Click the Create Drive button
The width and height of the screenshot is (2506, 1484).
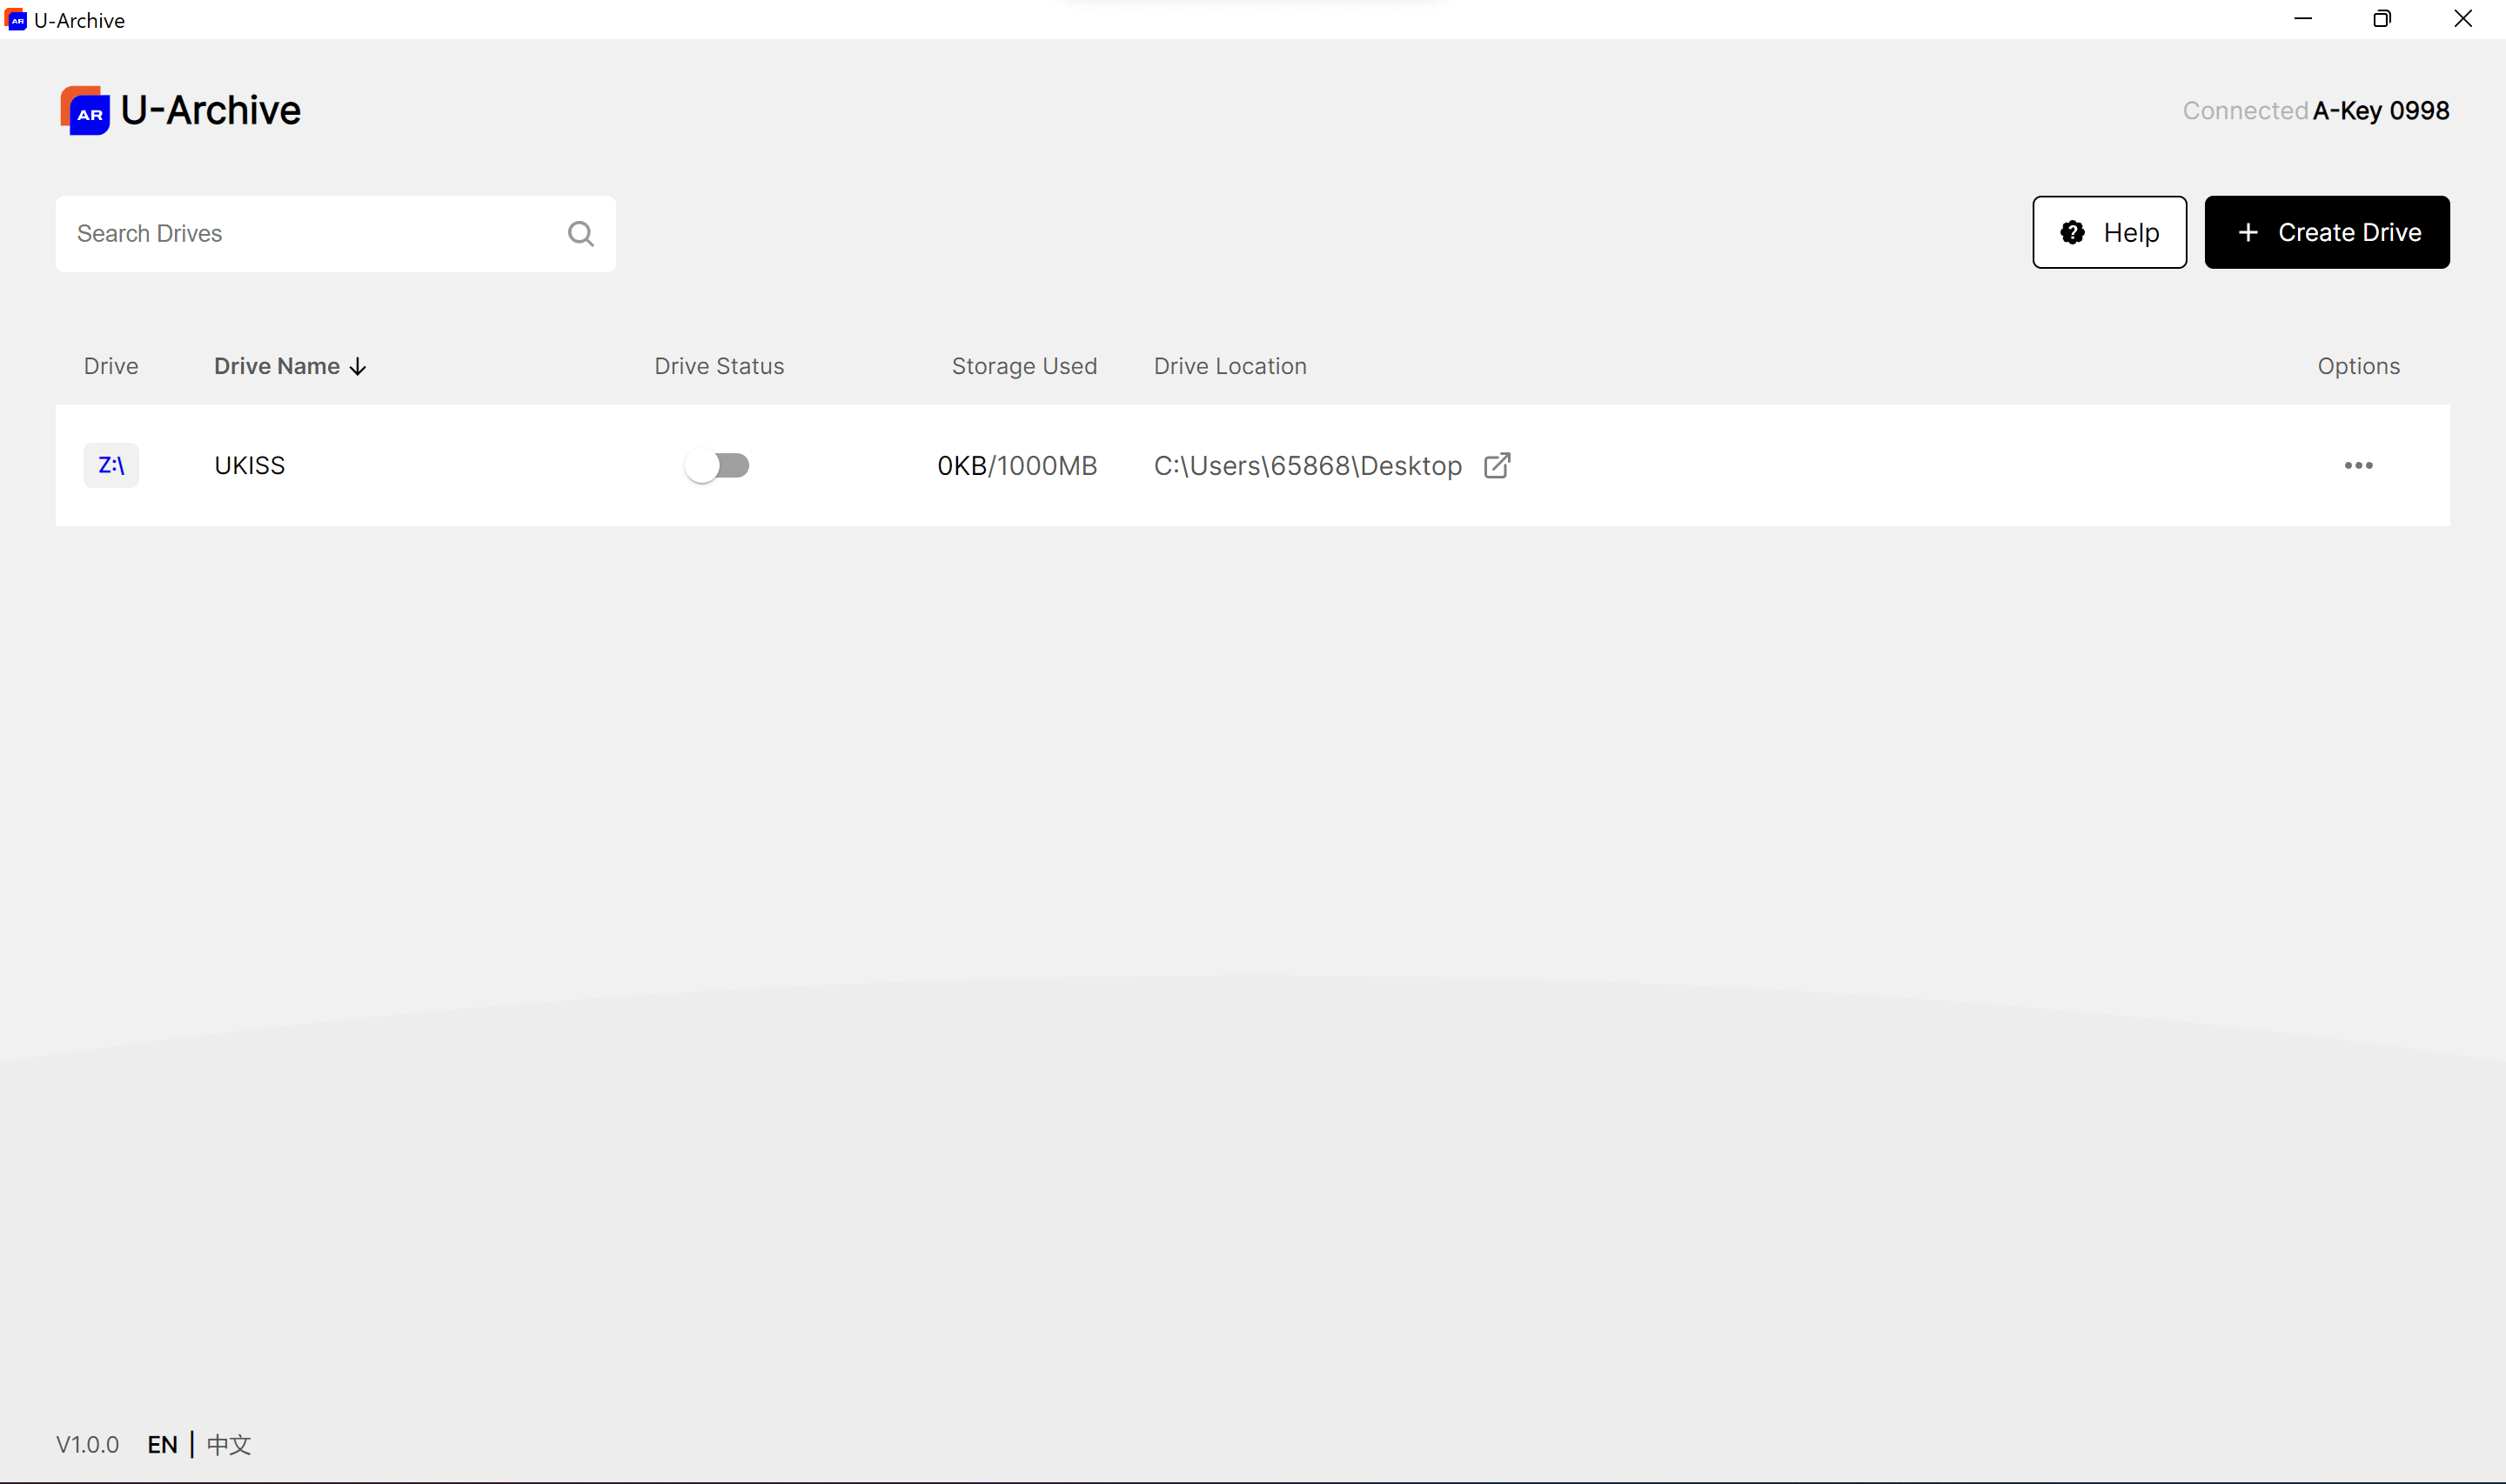(x=2328, y=231)
